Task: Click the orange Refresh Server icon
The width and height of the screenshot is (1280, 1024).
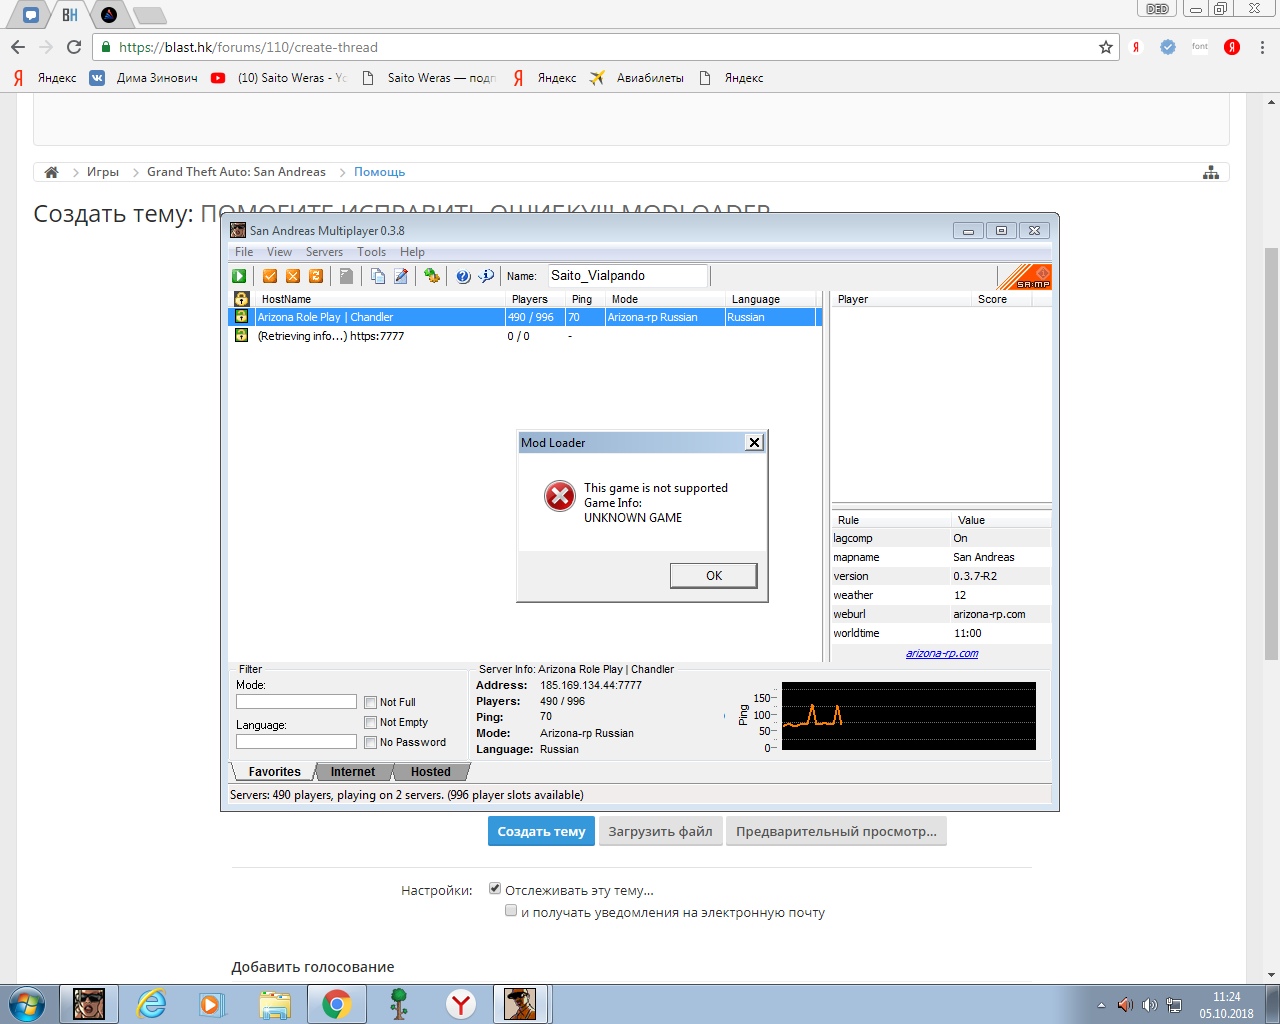Action: 316,276
